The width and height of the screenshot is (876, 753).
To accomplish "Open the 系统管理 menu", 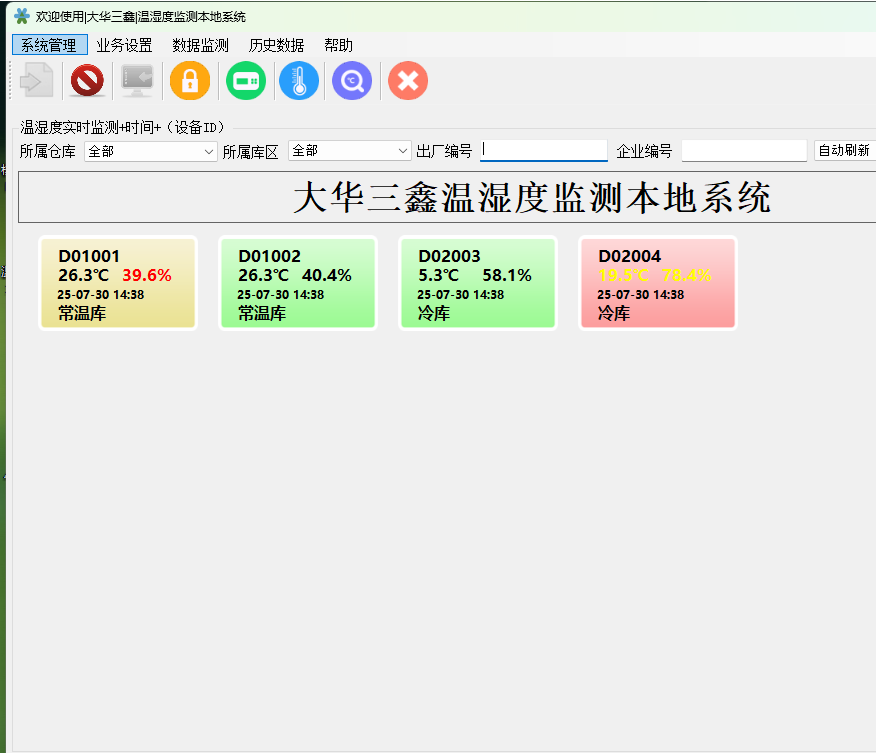I will pos(49,45).
